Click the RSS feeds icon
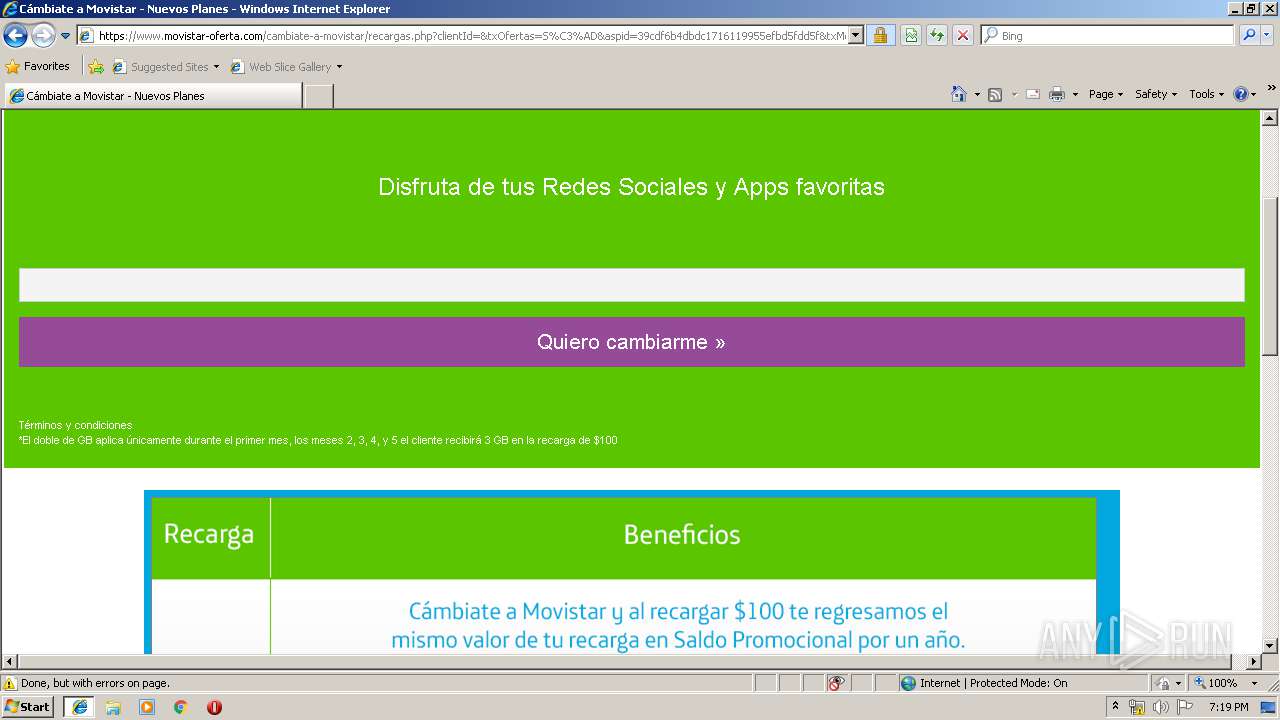The width and height of the screenshot is (1280, 720). pyautogui.click(x=995, y=94)
